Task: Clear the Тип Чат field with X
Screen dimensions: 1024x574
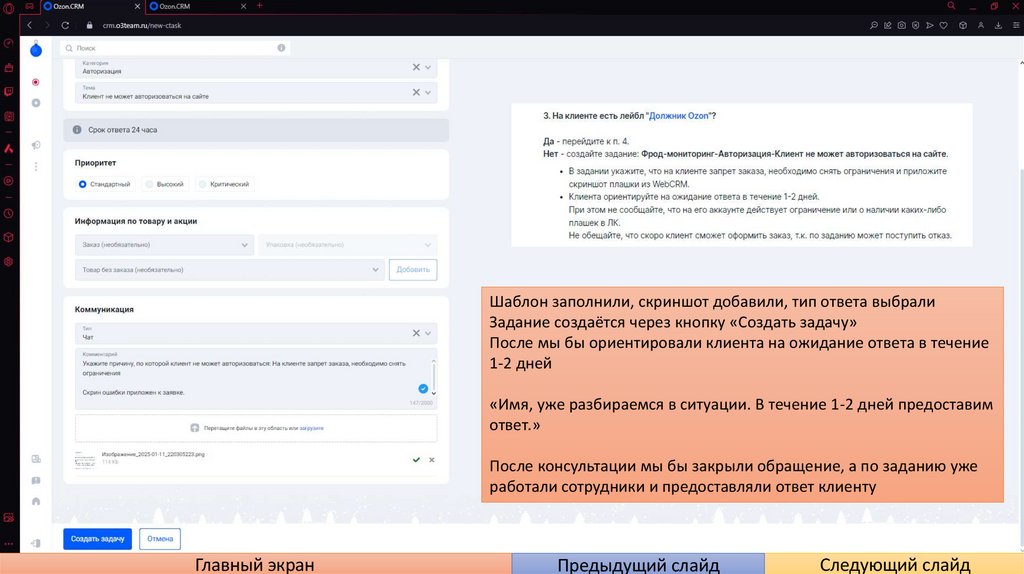Action: coord(416,333)
